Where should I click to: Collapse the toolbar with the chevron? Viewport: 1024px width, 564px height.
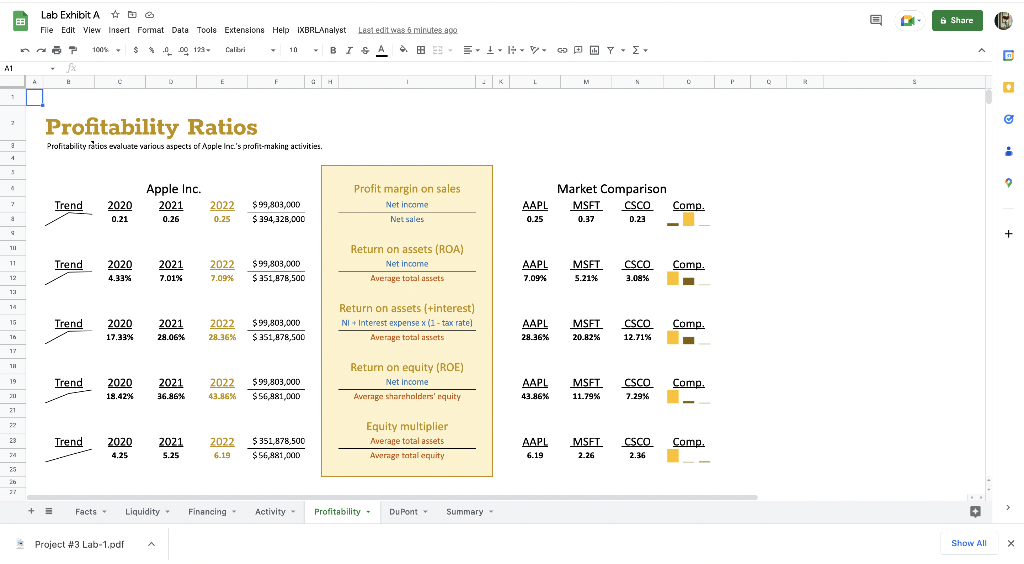point(981,50)
